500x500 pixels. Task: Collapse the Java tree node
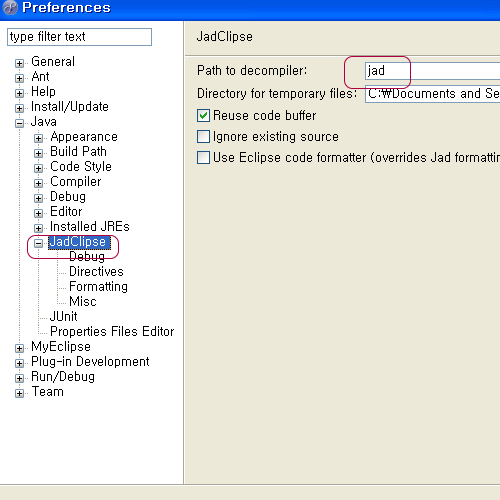[19, 123]
